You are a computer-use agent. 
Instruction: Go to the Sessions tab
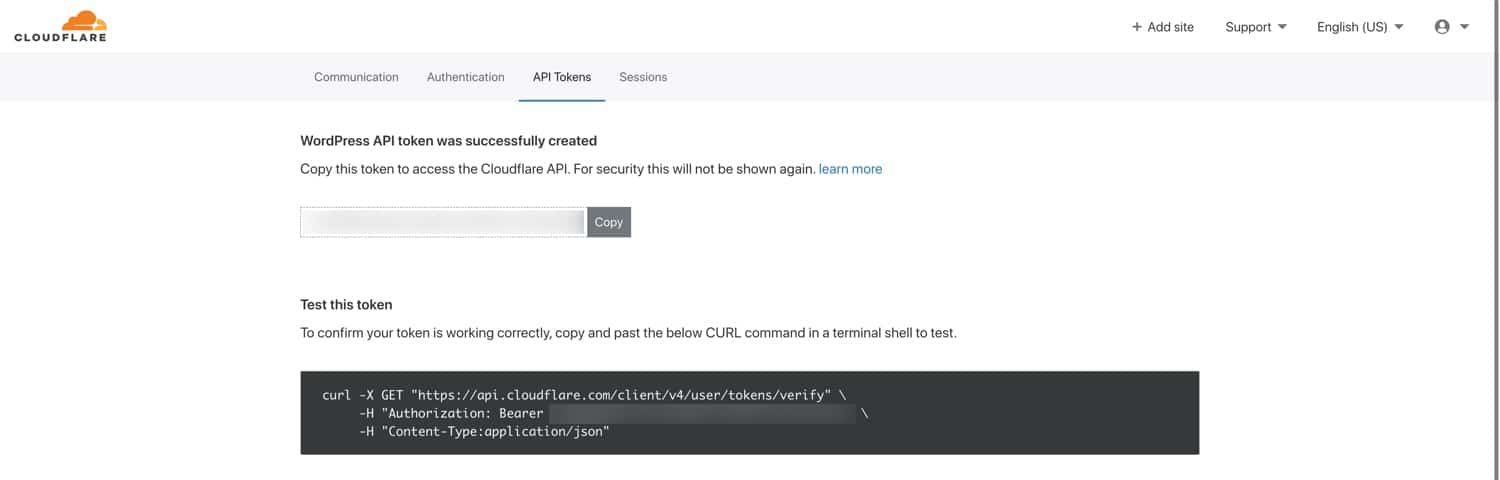643,77
